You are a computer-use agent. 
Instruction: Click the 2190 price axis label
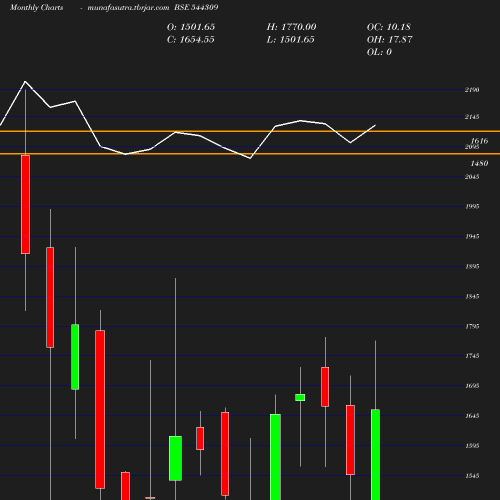[472, 90]
